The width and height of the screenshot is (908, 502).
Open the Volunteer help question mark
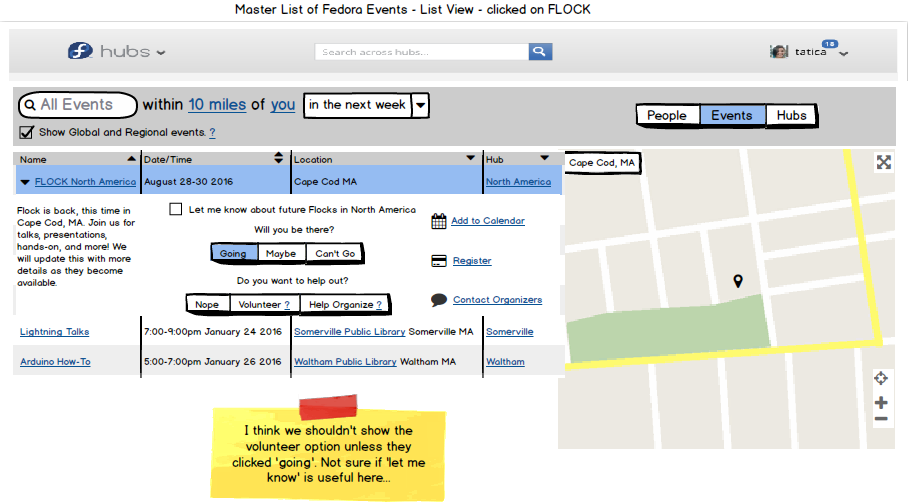(287, 305)
